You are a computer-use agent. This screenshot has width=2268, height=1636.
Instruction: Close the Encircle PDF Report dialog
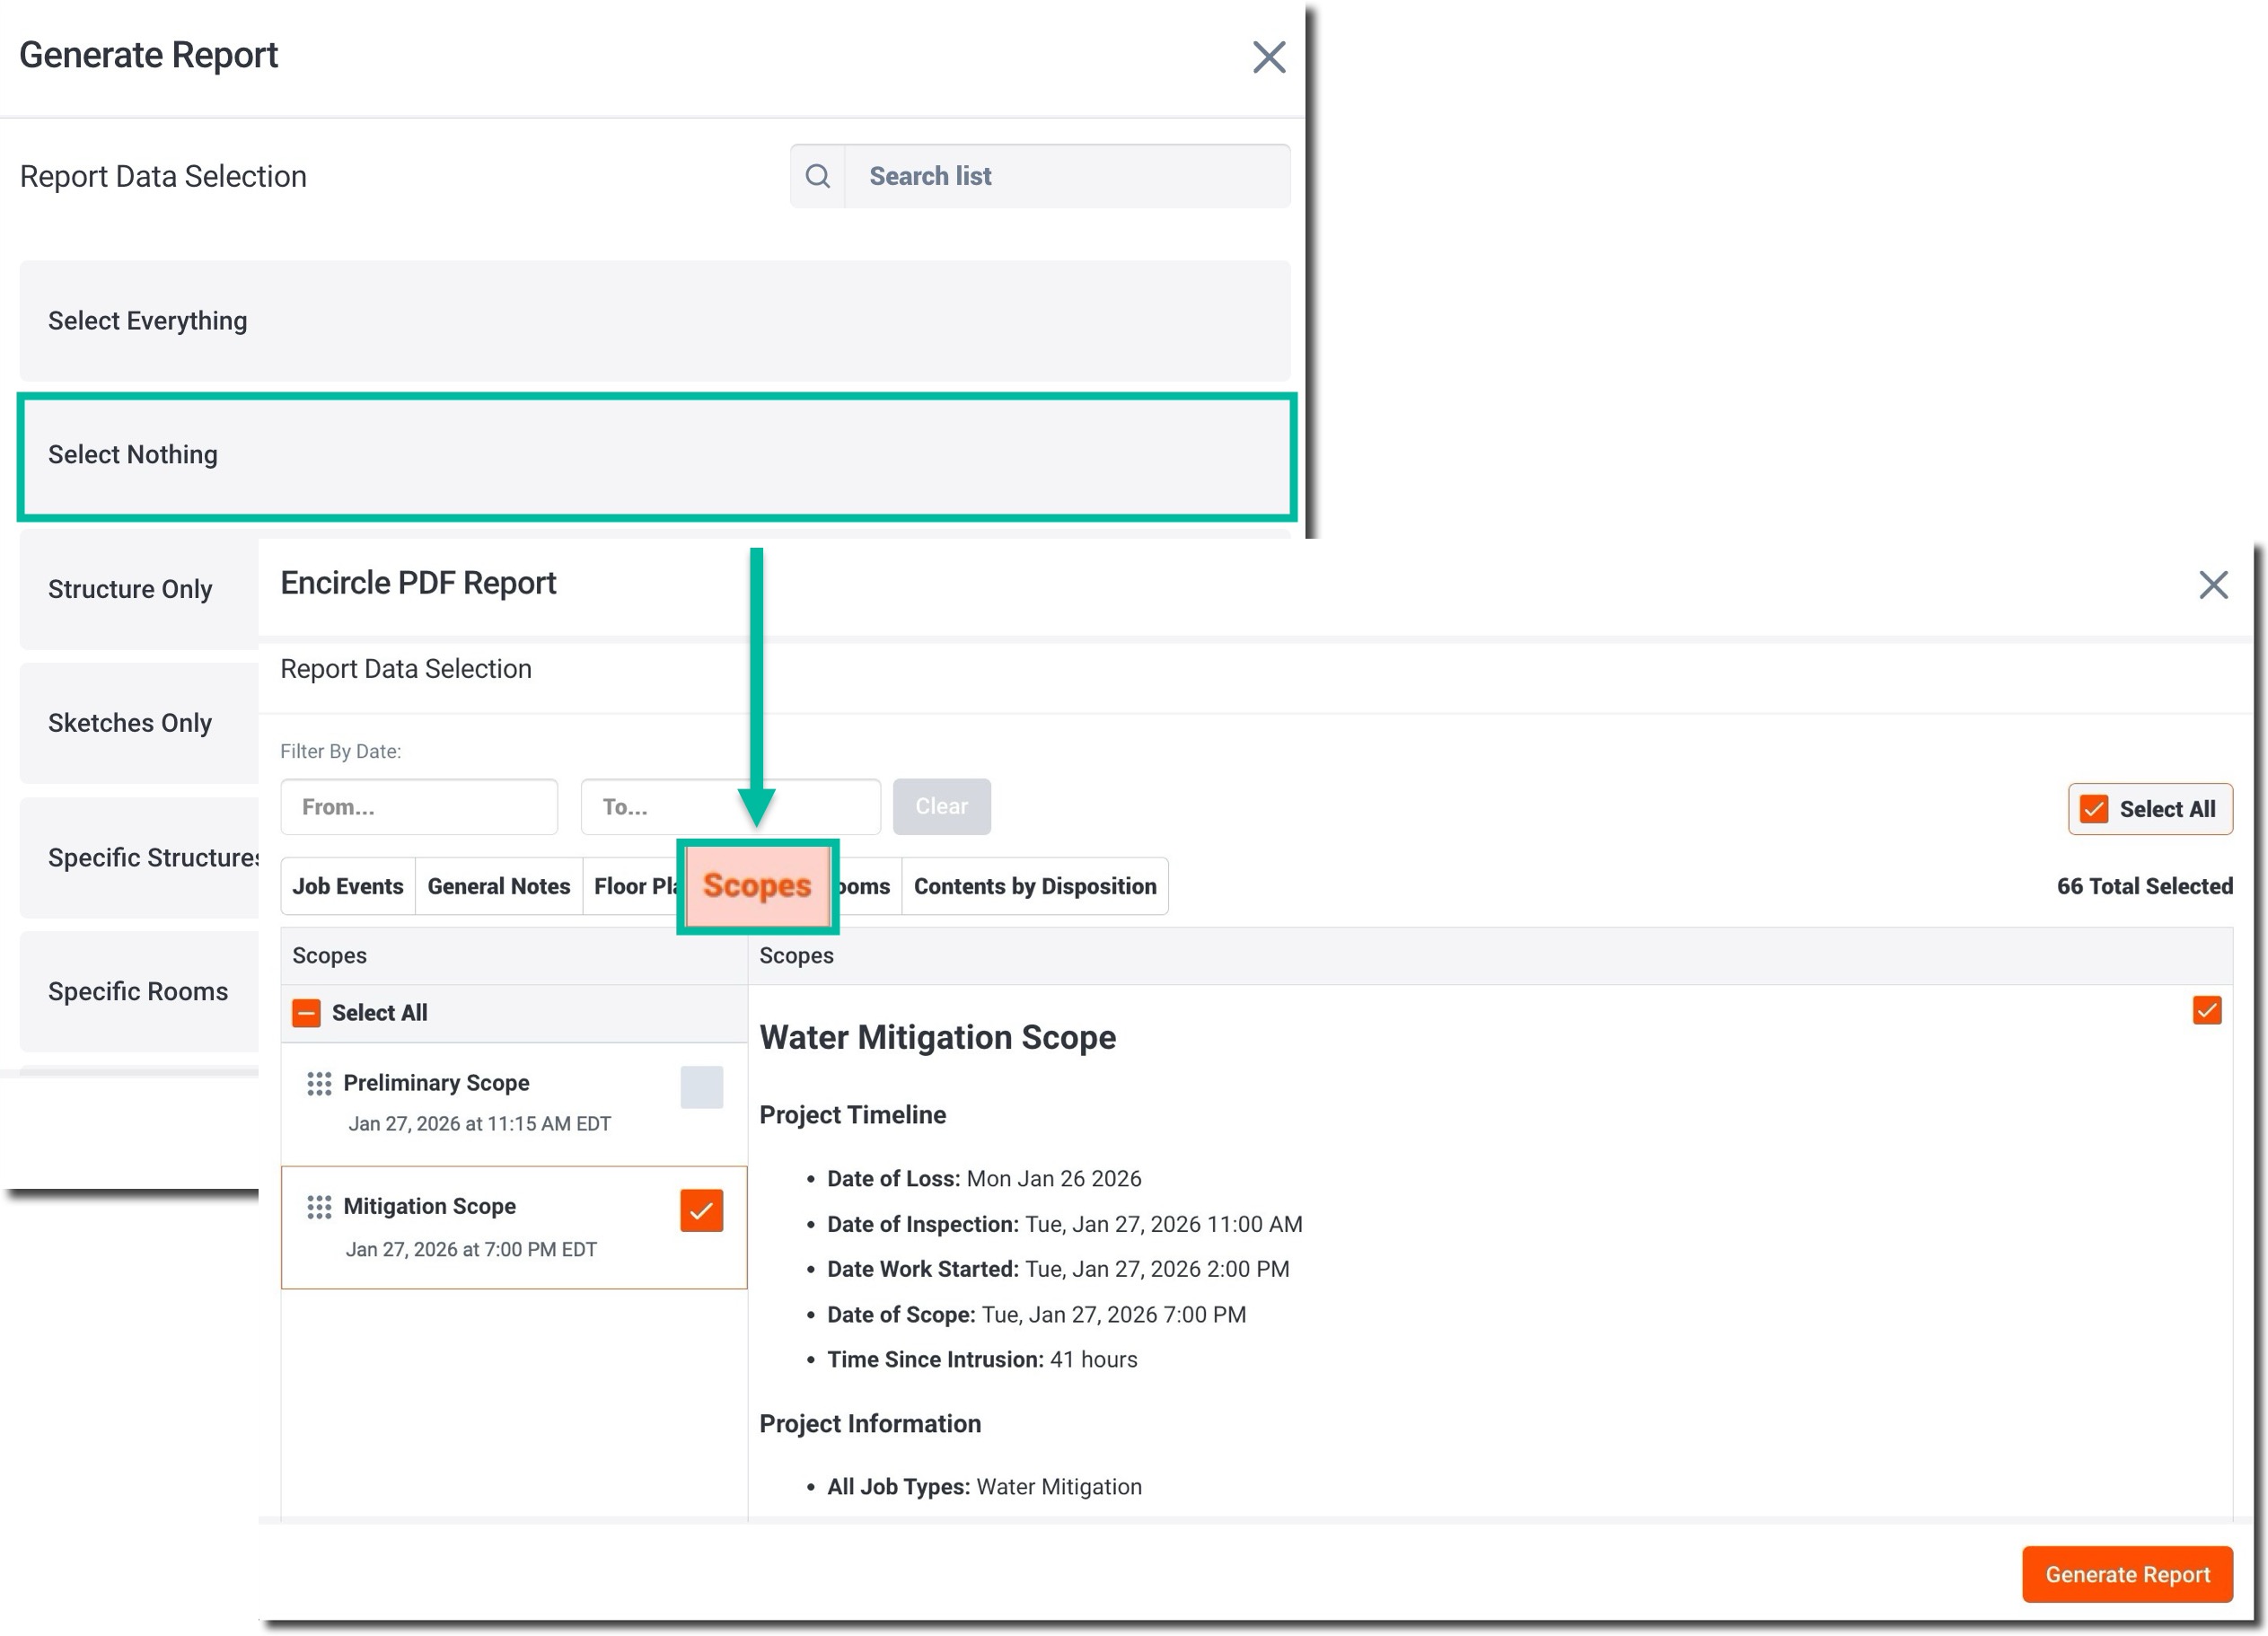2212,585
